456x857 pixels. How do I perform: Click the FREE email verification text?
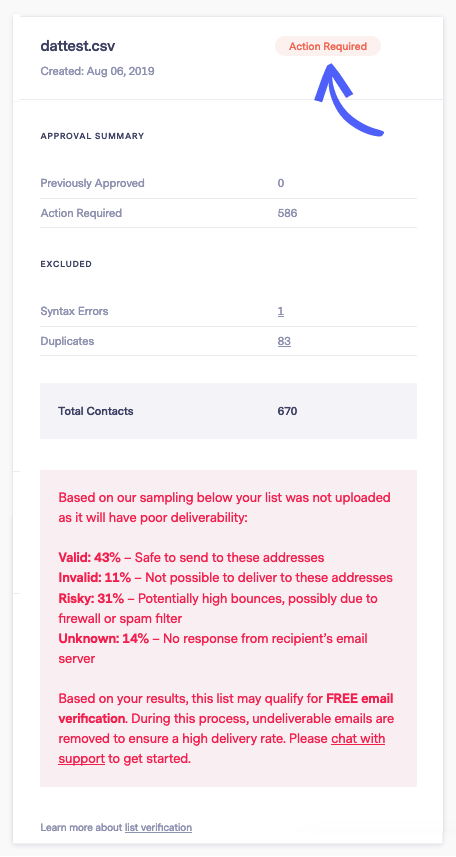coord(226,708)
